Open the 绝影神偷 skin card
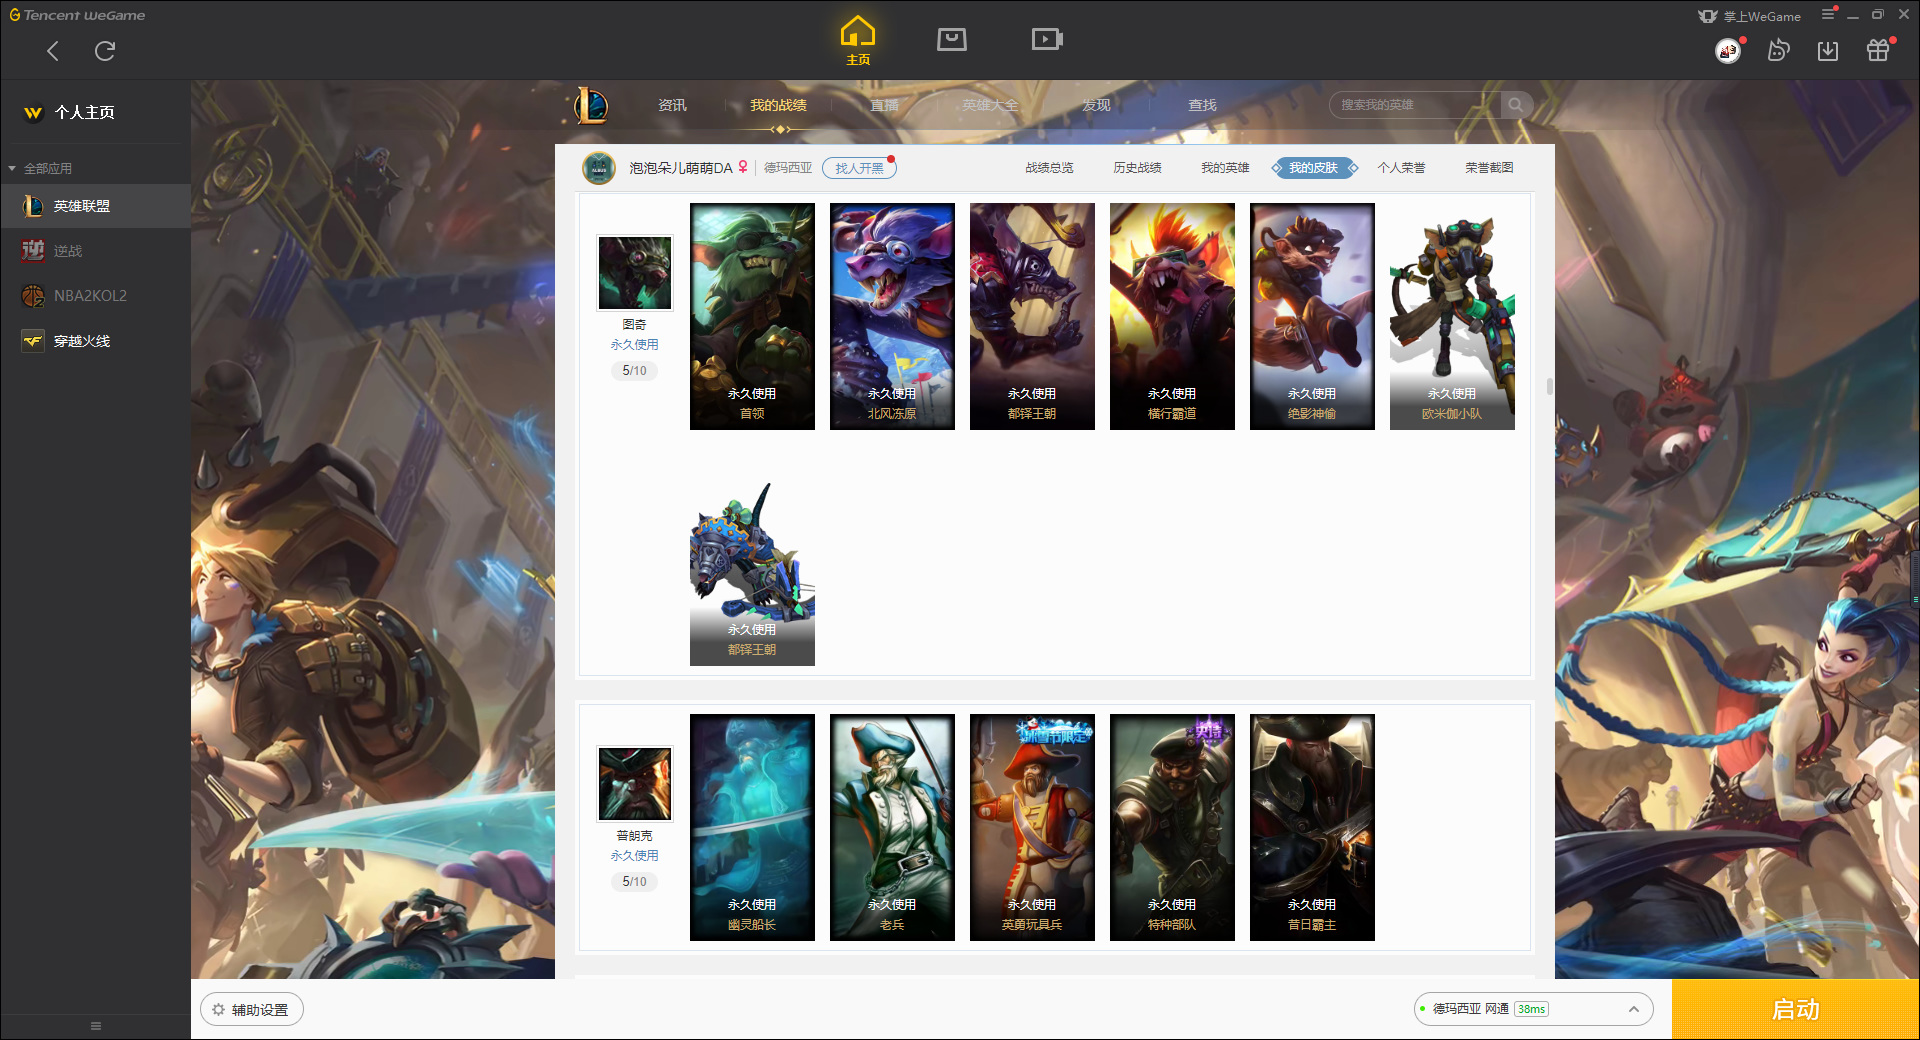1920x1040 pixels. tap(1312, 316)
